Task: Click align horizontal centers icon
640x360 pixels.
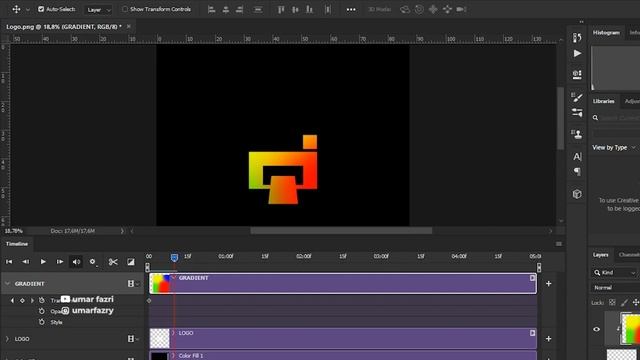Action: [226, 9]
